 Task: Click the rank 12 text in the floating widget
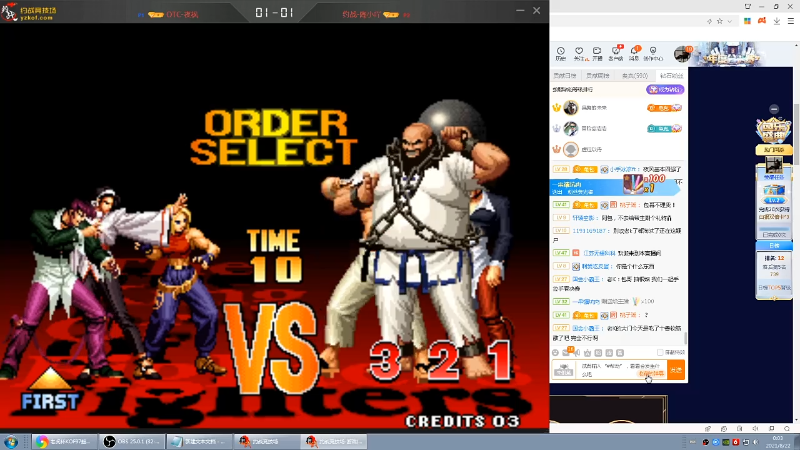point(774,259)
